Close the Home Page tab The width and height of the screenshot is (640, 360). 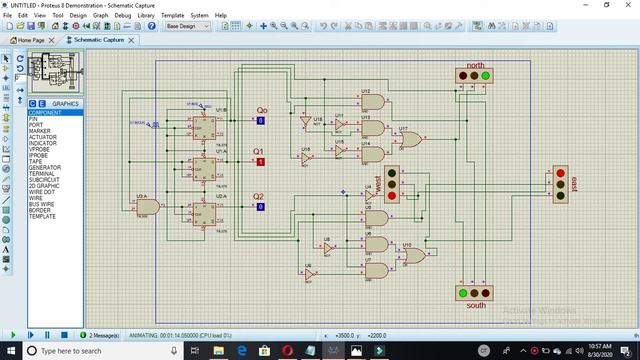tap(51, 40)
